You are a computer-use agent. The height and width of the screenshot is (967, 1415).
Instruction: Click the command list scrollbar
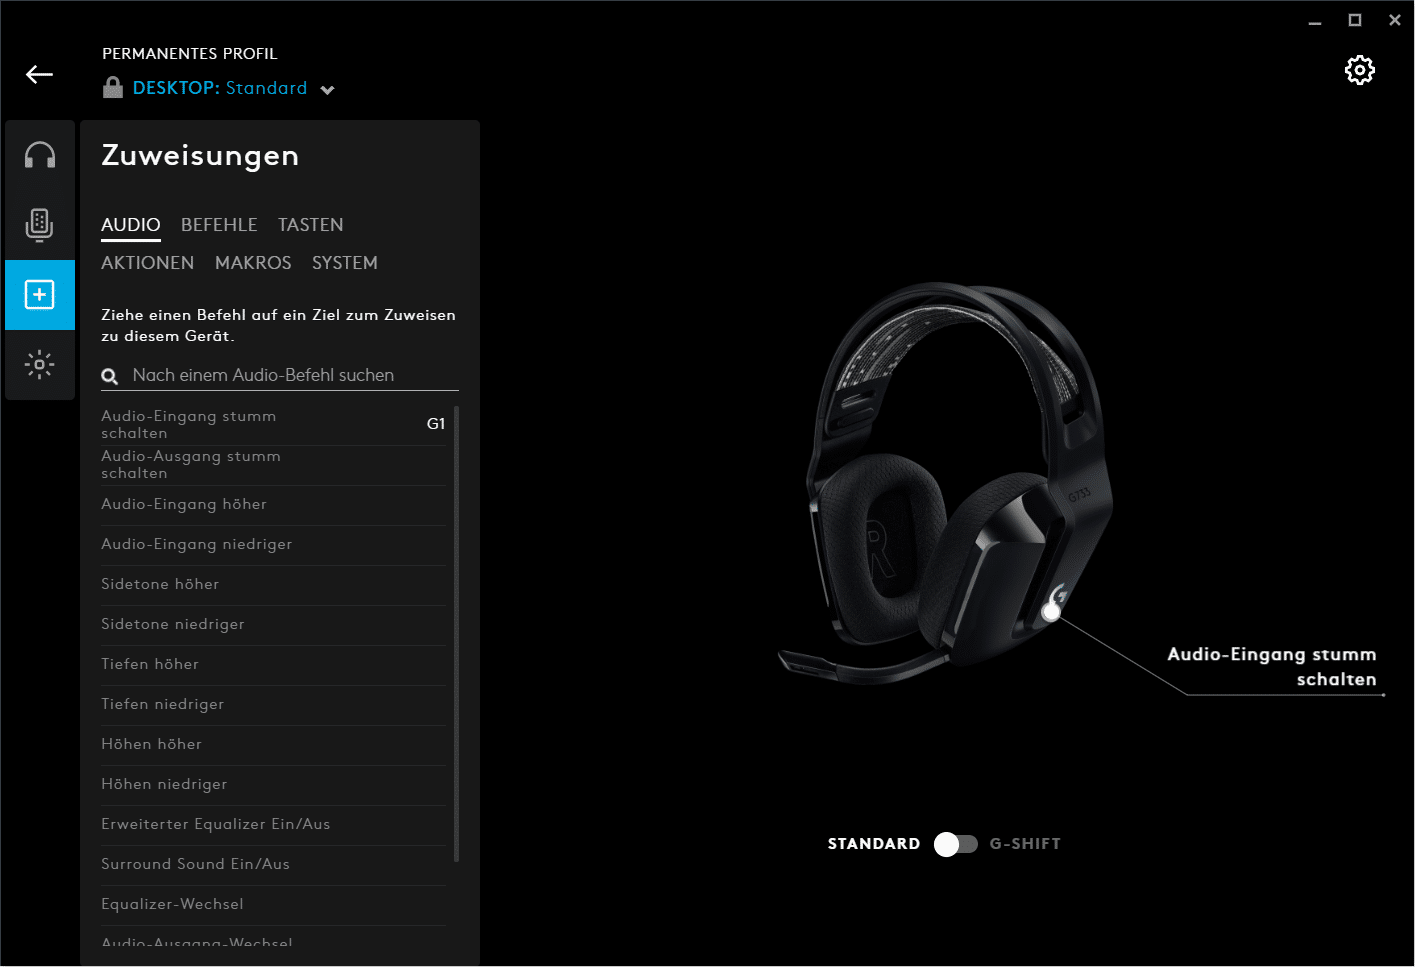(456, 634)
